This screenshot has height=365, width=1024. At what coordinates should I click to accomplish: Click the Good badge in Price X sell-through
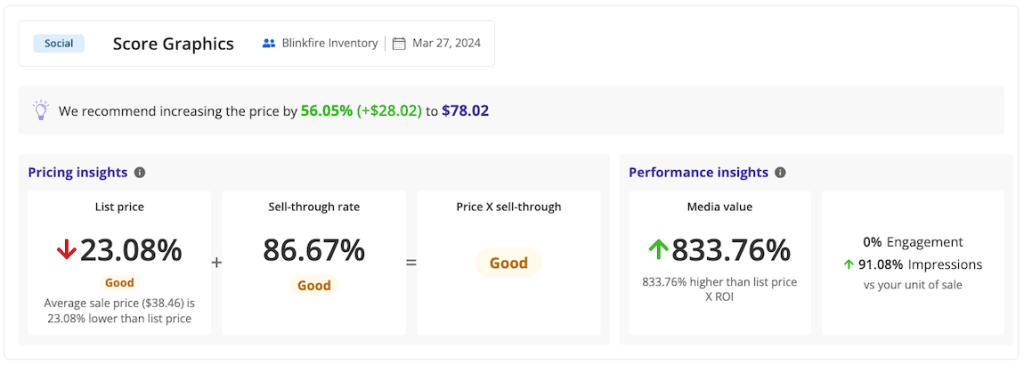(x=509, y=263)
